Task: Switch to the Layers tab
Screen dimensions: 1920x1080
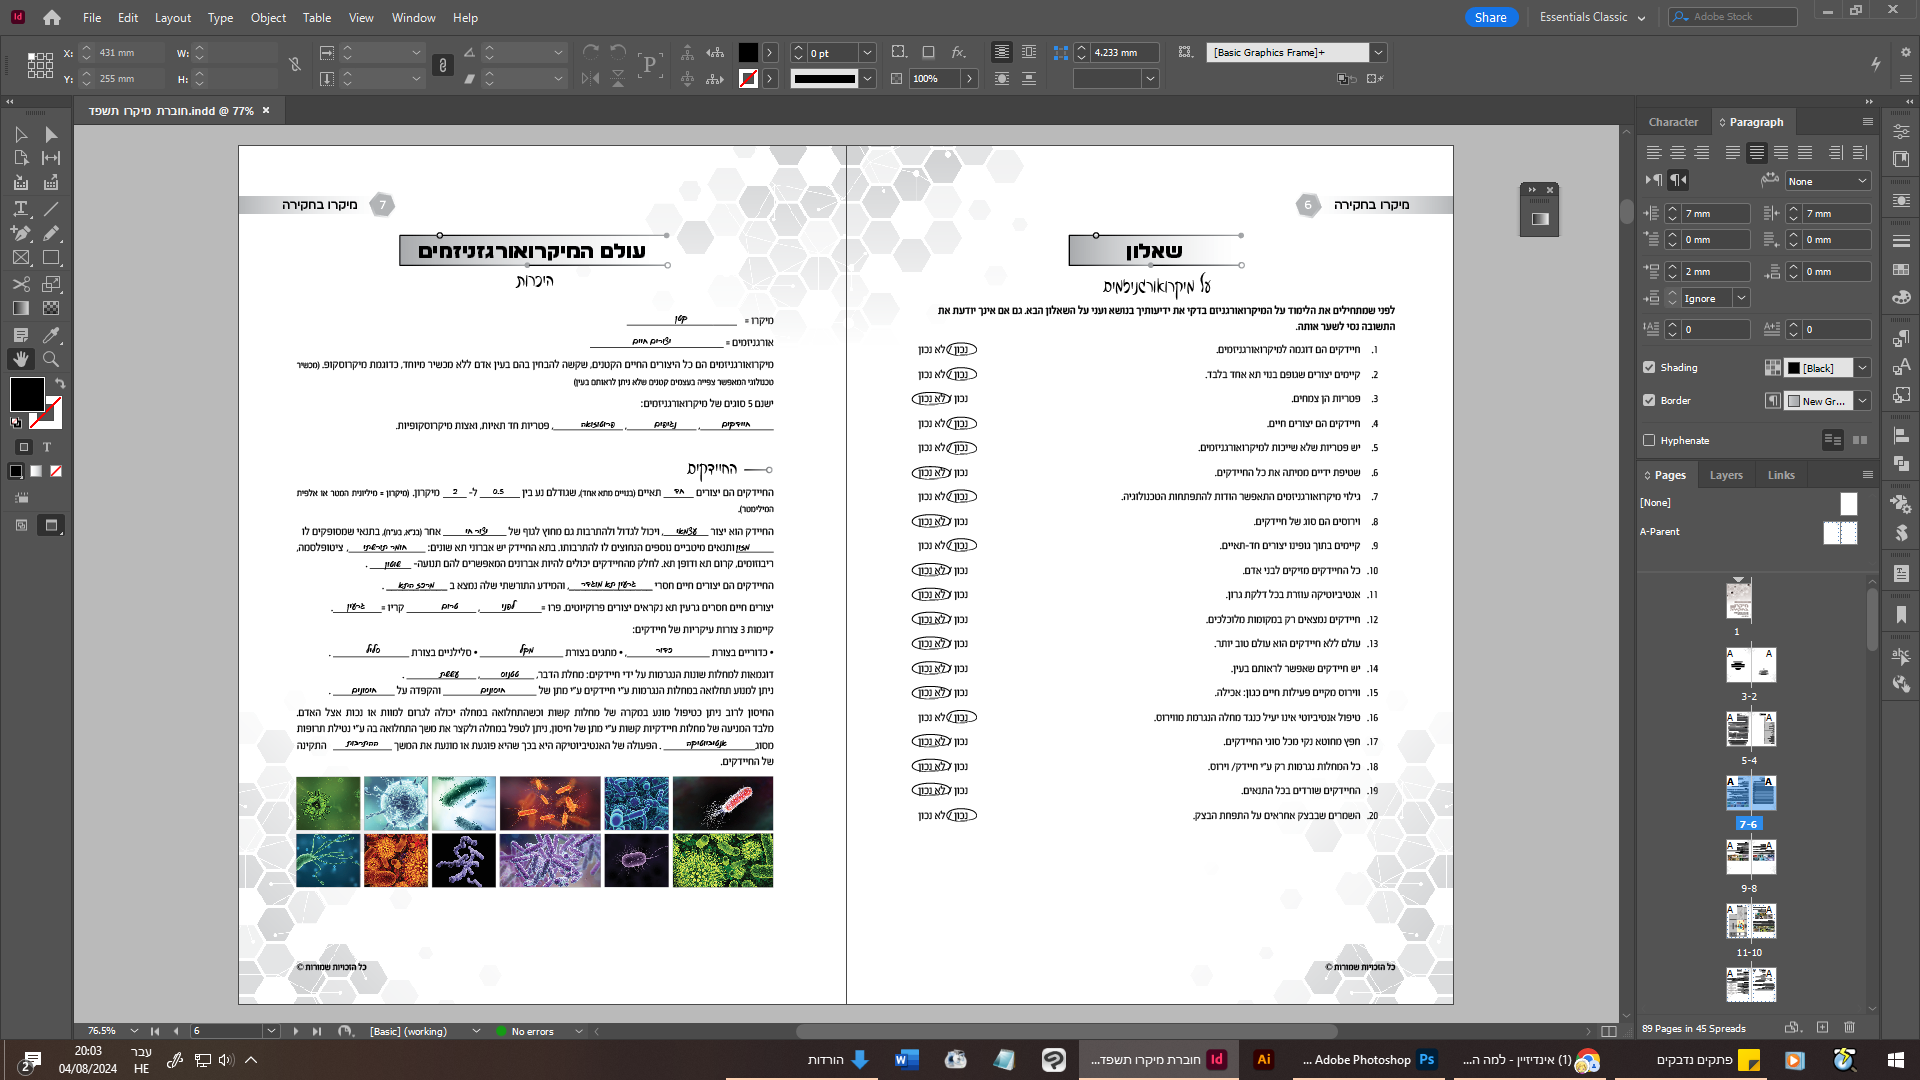Action: pos(1725,475)
